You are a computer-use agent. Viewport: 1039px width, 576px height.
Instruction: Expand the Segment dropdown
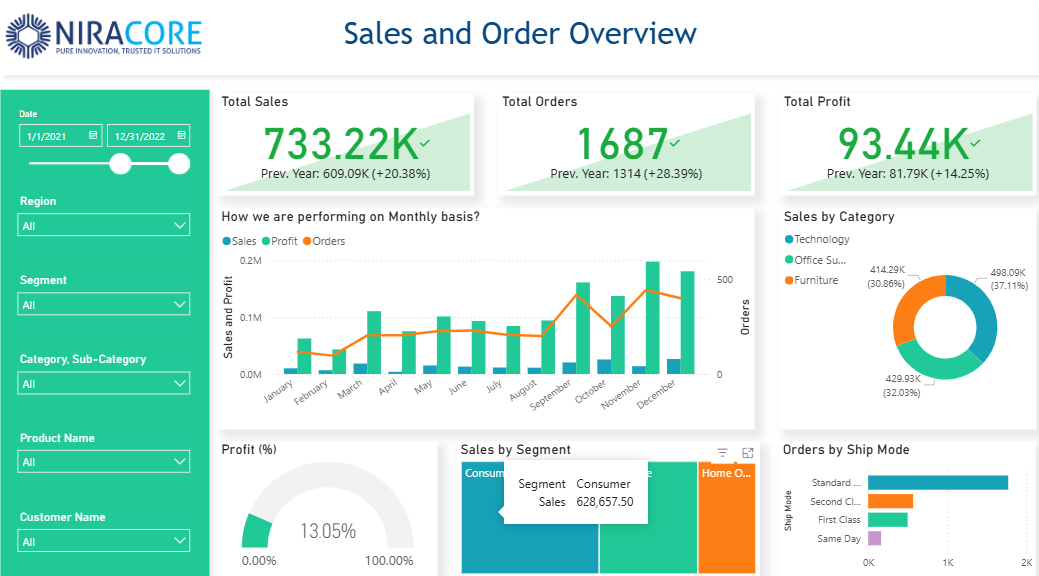click(103, 304)
